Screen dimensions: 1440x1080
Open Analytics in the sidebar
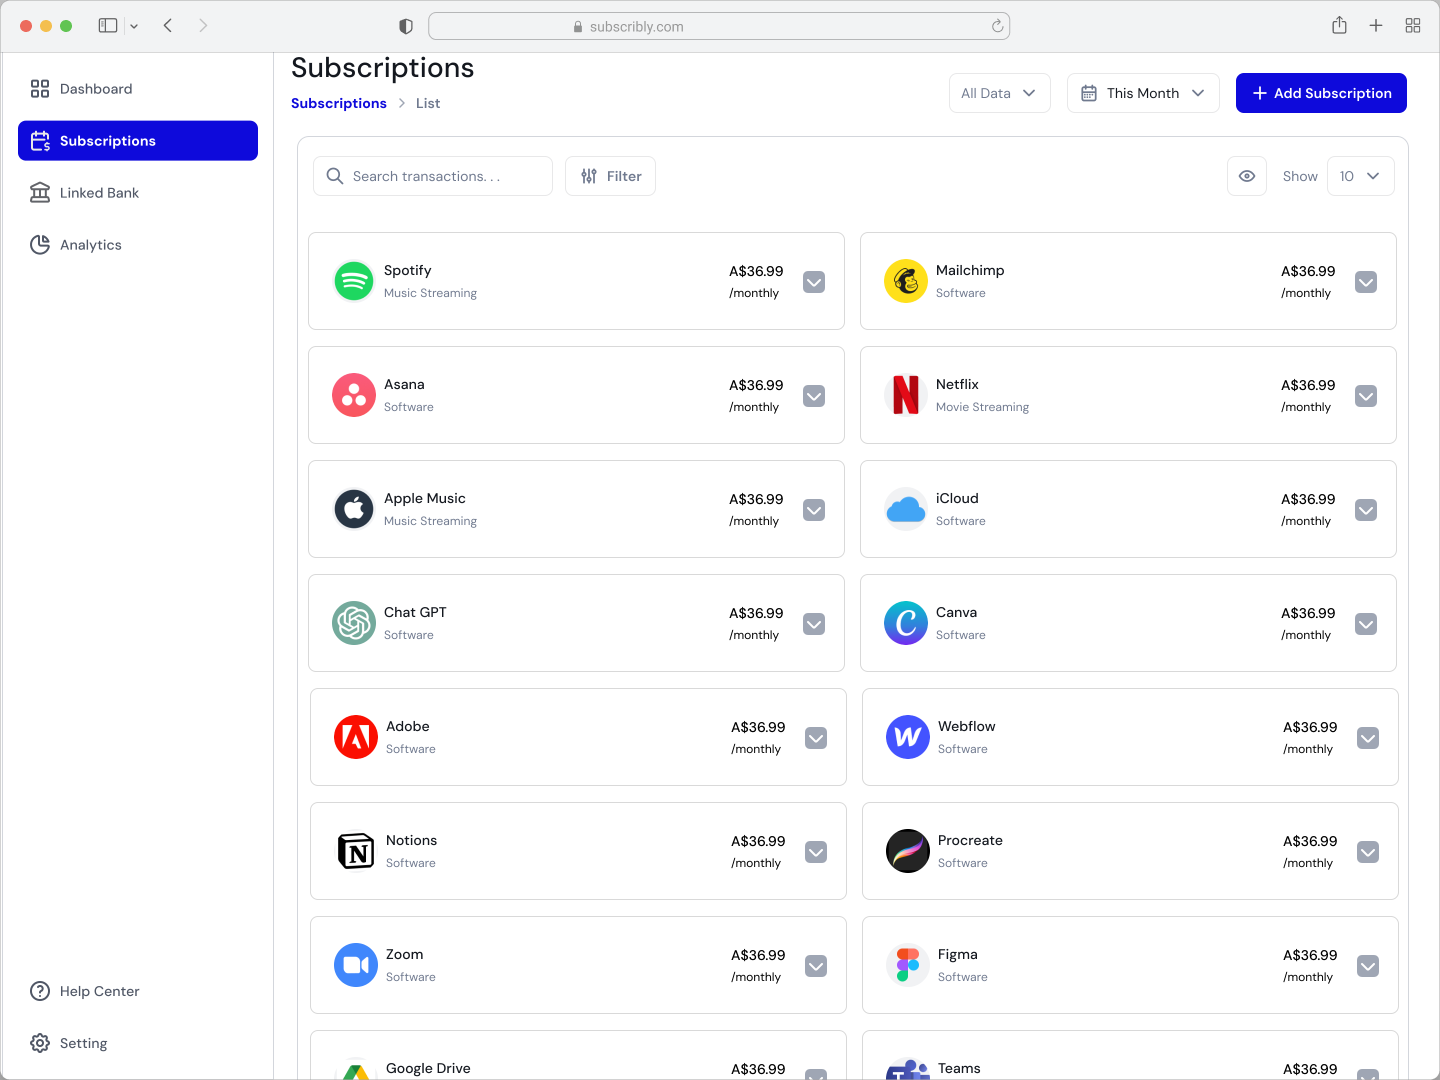point(138,245)
